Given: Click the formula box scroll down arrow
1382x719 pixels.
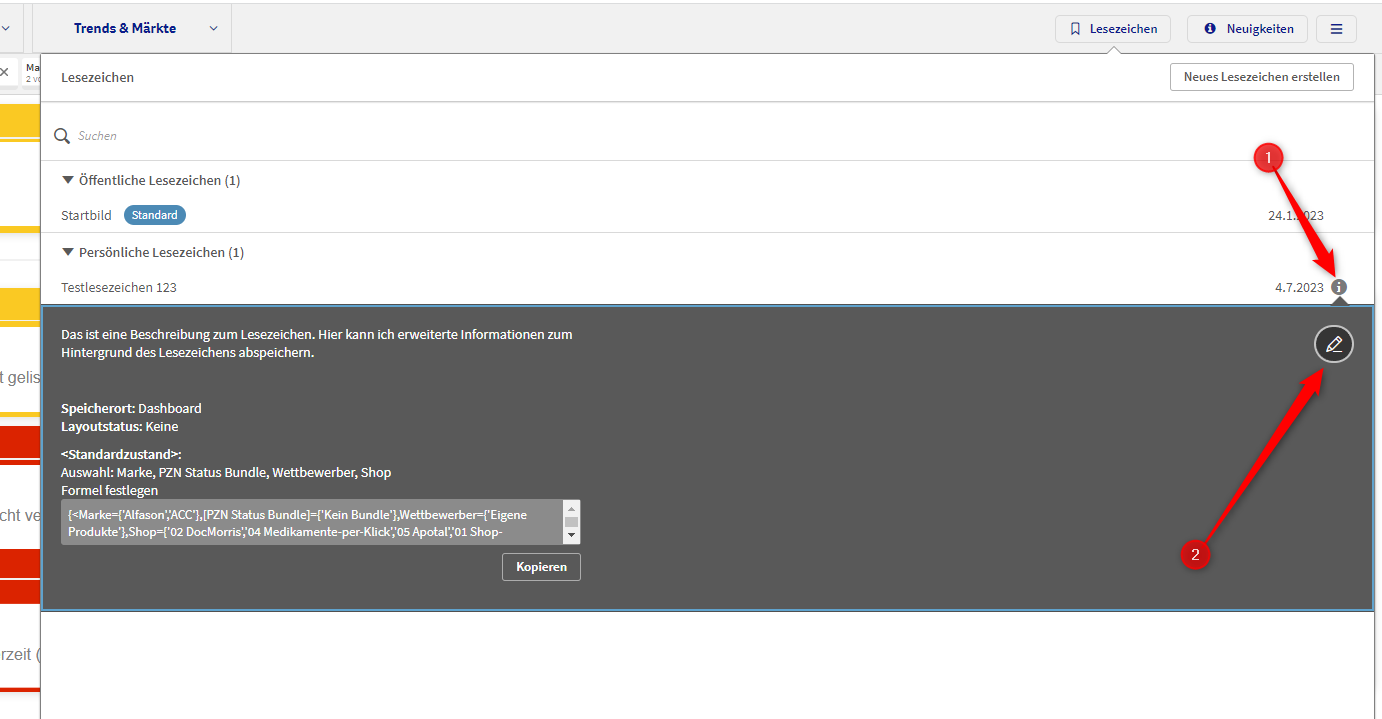Looking at the screenshot, I should (572, 536).
